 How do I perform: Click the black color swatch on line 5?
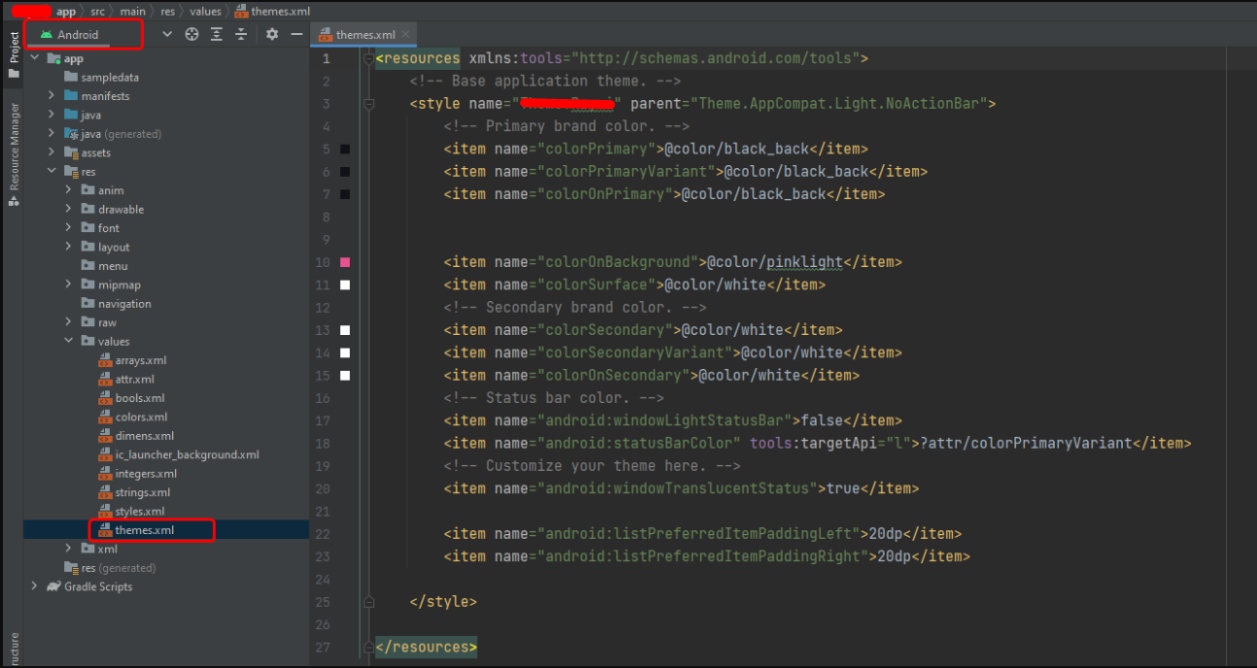[x=345, y=149]
